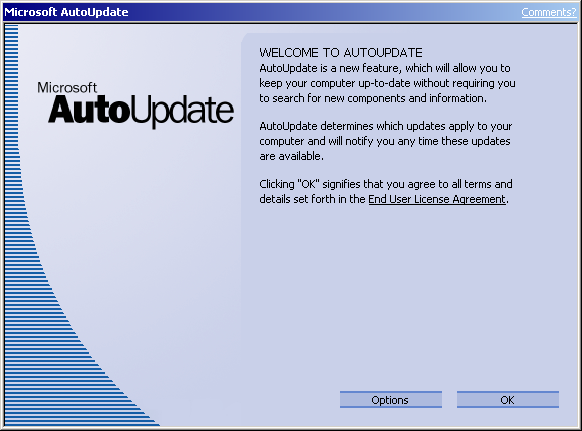Open the Options button

(x=390, y=399)
